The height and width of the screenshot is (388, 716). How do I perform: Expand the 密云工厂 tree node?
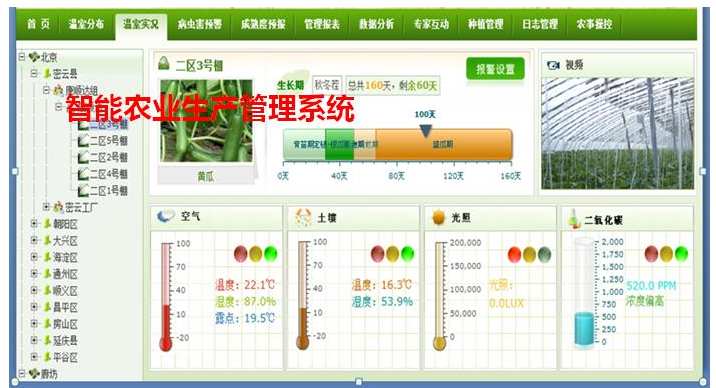tap(46, 207)
